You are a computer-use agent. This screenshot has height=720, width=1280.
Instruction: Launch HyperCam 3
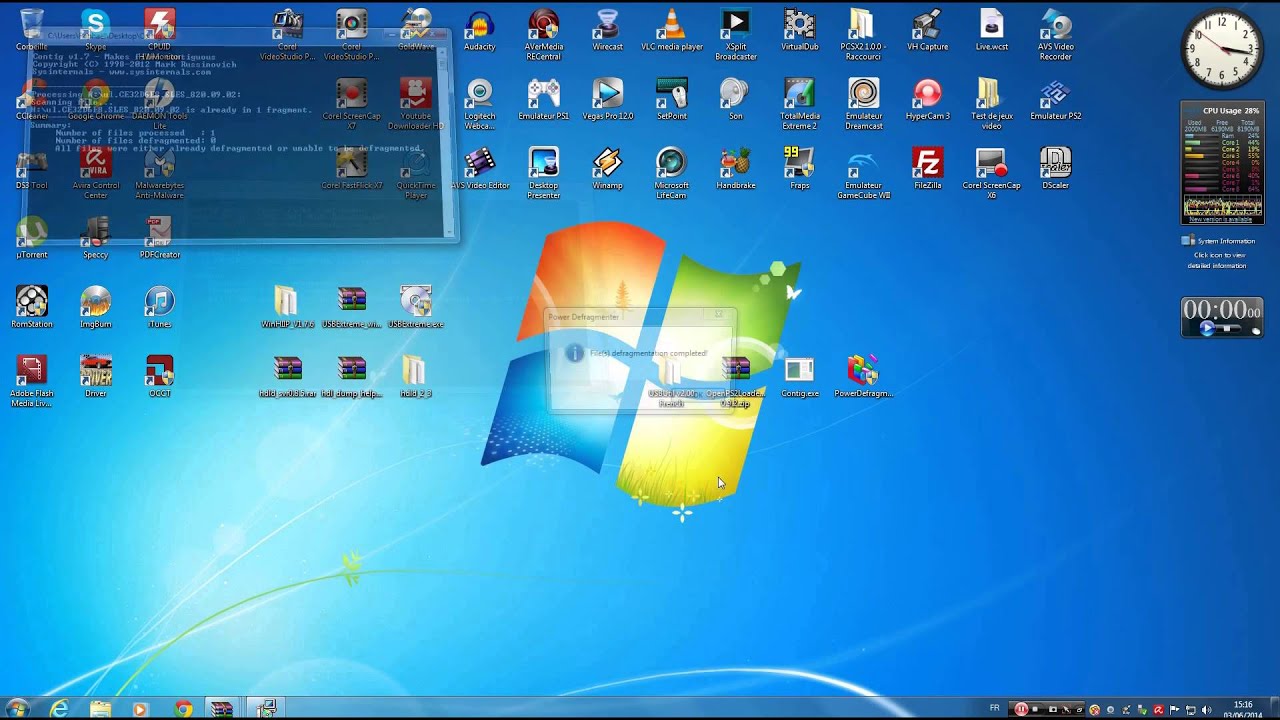(x=927, y=99)
